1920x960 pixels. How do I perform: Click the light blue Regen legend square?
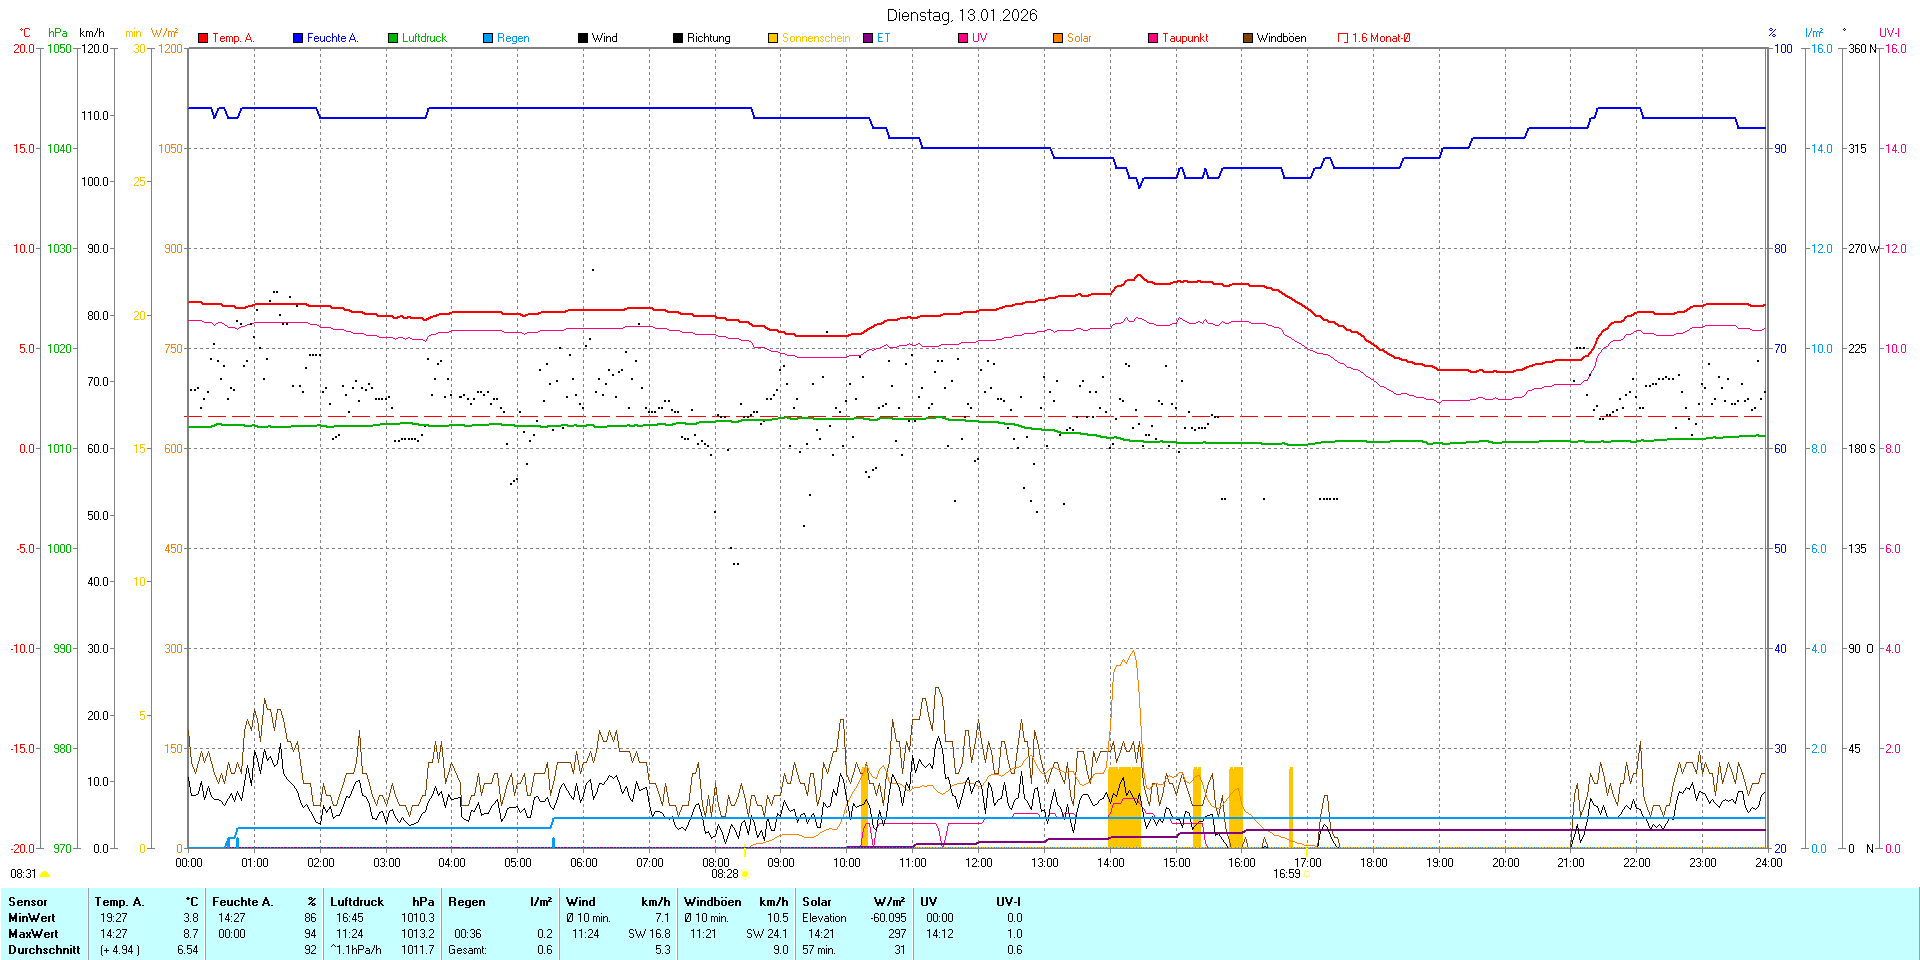tap(488, 38)
